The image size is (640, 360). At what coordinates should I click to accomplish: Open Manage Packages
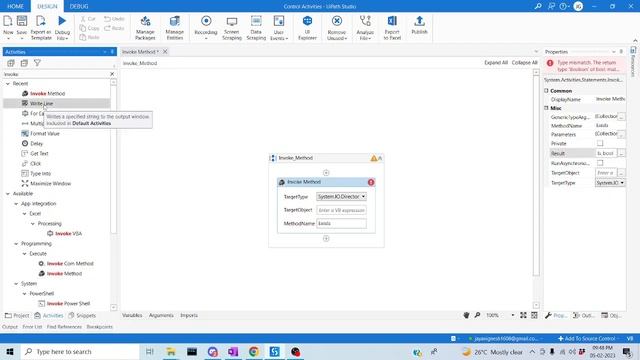(x=145, y=27)
